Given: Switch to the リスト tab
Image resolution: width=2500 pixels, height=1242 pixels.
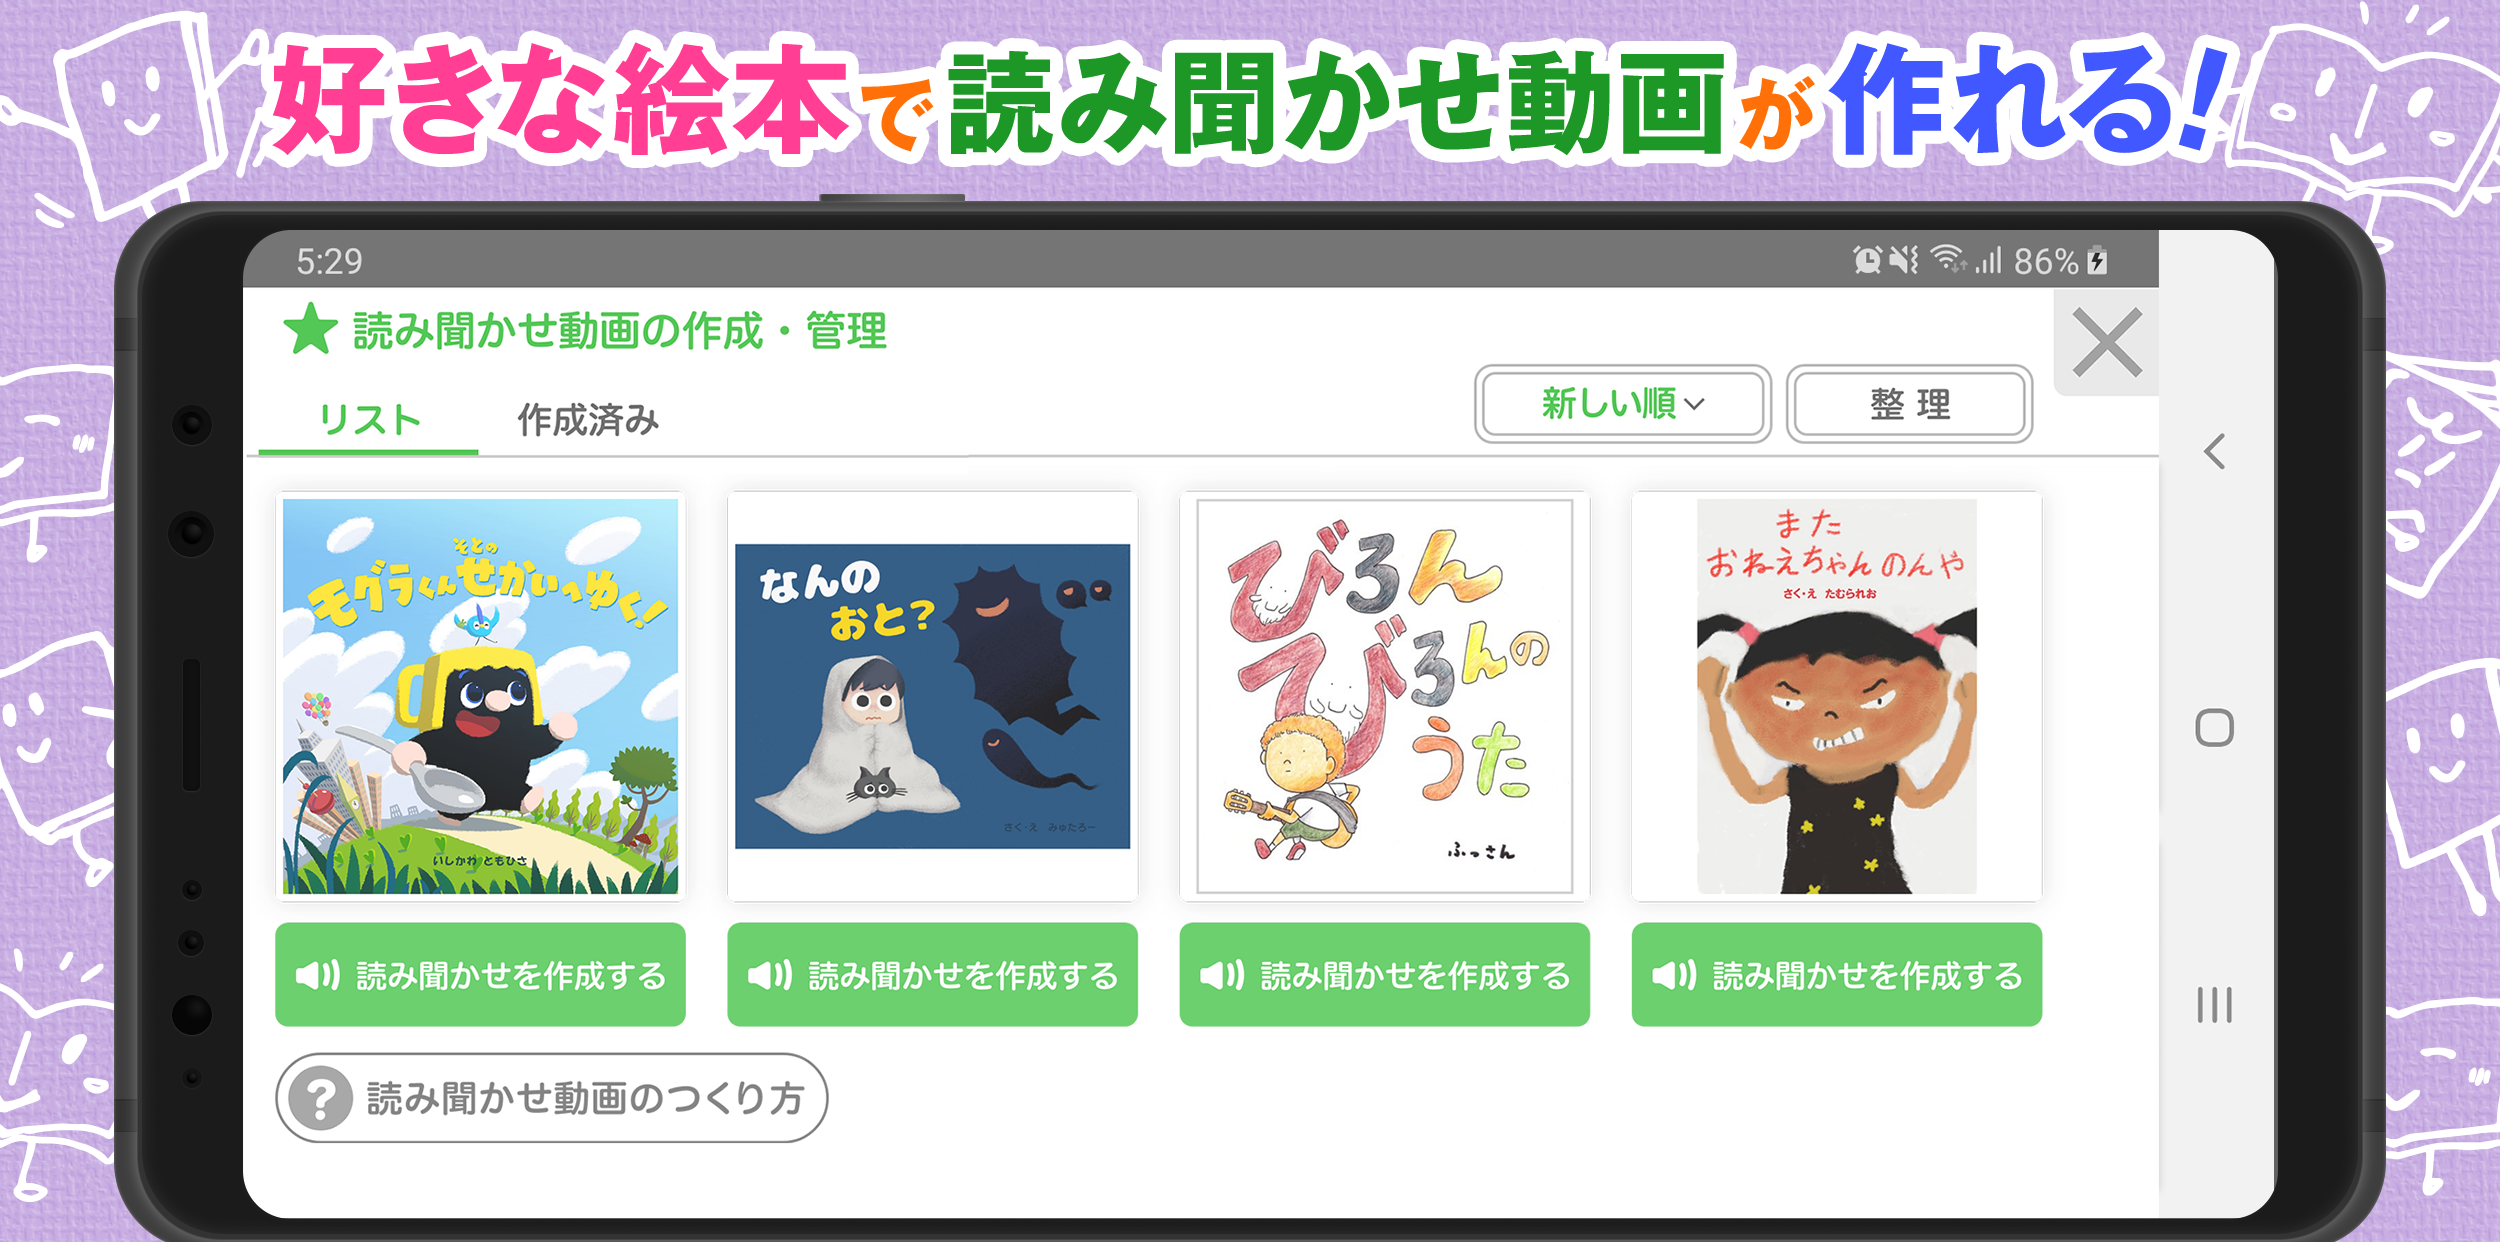Looking at the screenshot, I should pyautogui.click(x=369, y=421).
